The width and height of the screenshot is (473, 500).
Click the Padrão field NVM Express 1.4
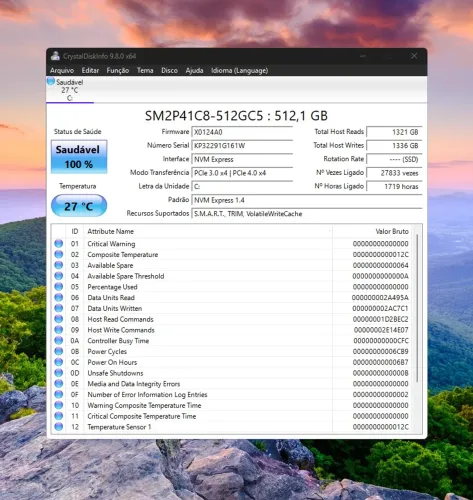coord(307,200)
